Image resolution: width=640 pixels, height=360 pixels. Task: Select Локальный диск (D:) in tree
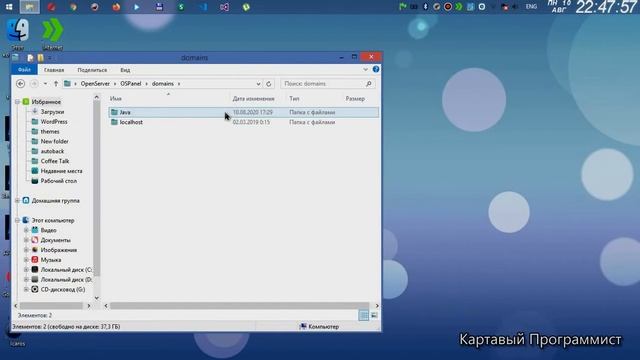(x=66, y=280)
